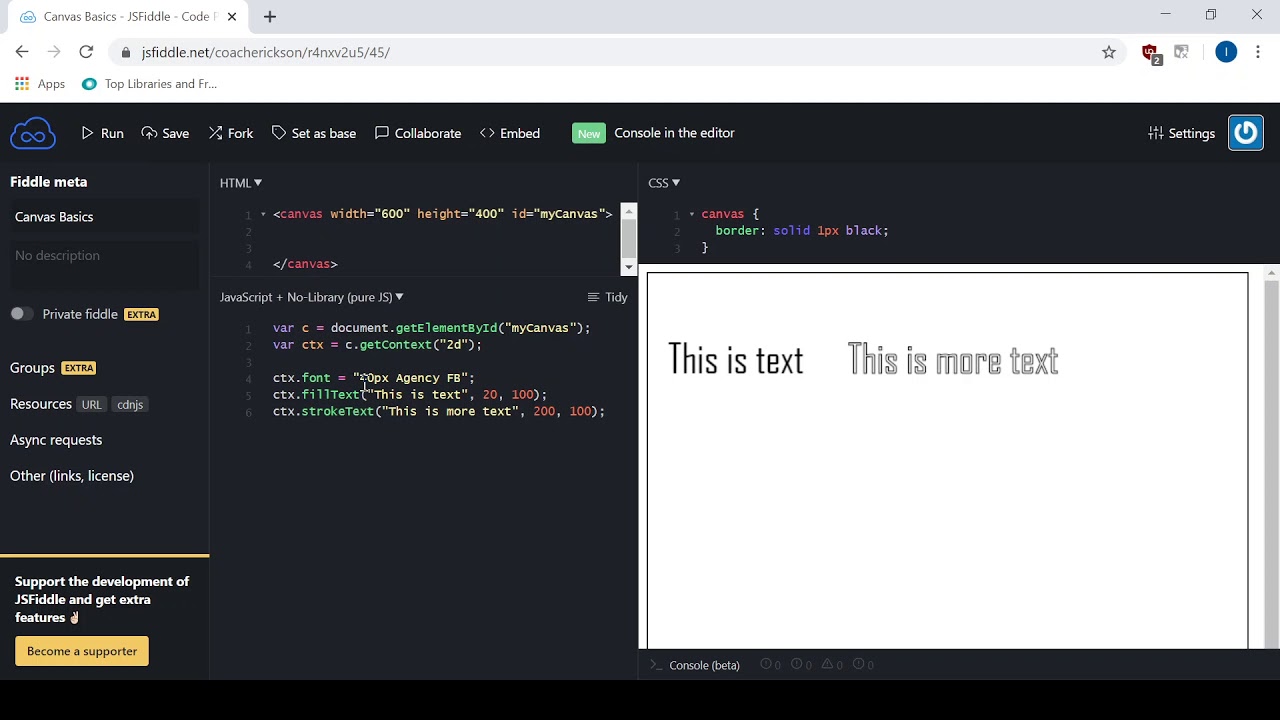1280x720 pixels.
Task: Click the border CSS property line
Action: (801, 231)
